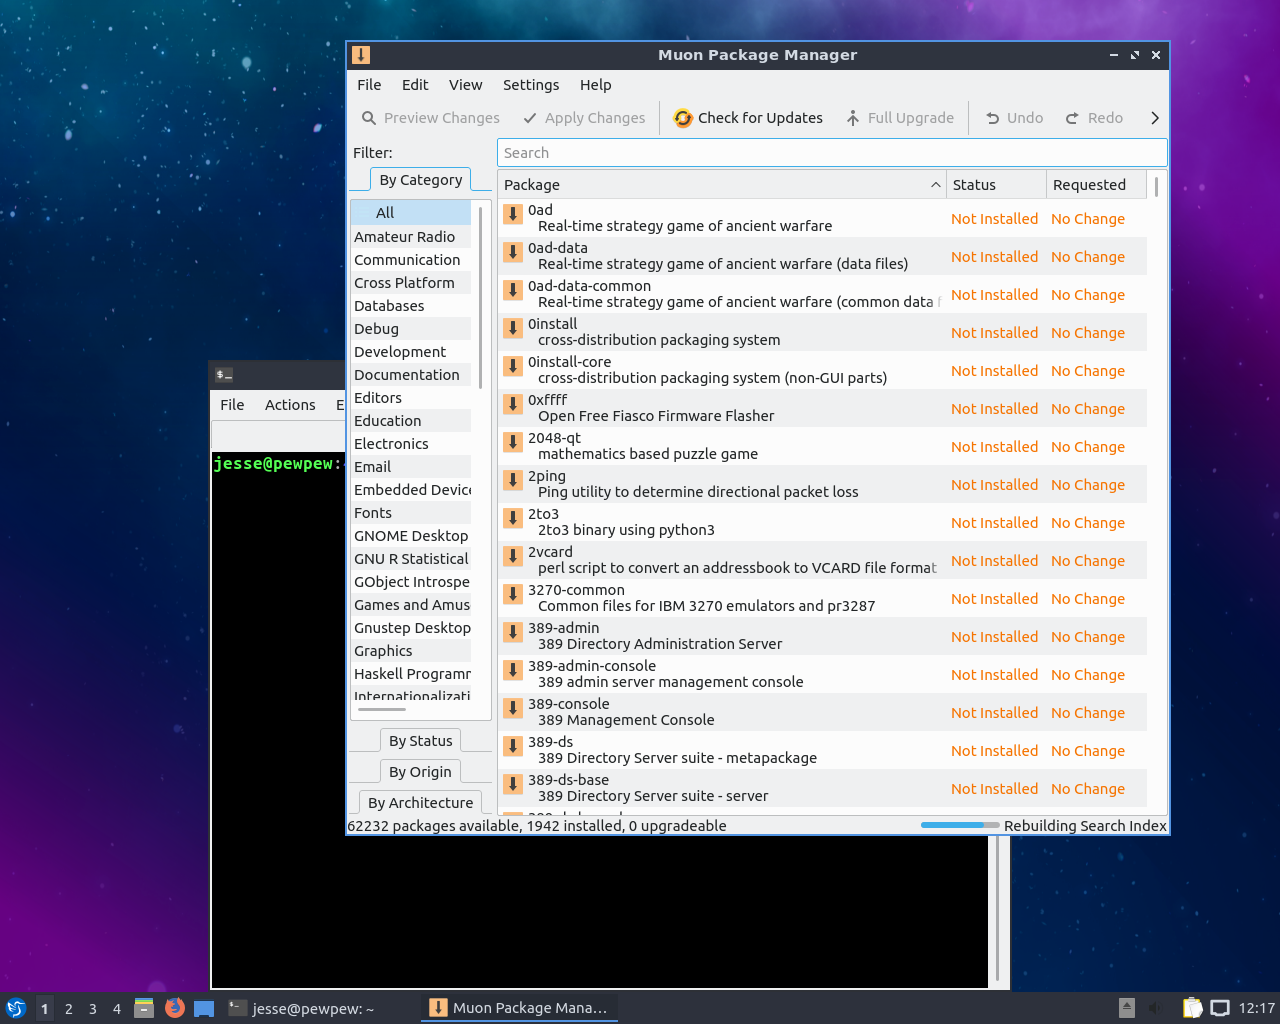Open the file manager taskbar icon
The image size is (1280, 1024).
coord(144,1008)
